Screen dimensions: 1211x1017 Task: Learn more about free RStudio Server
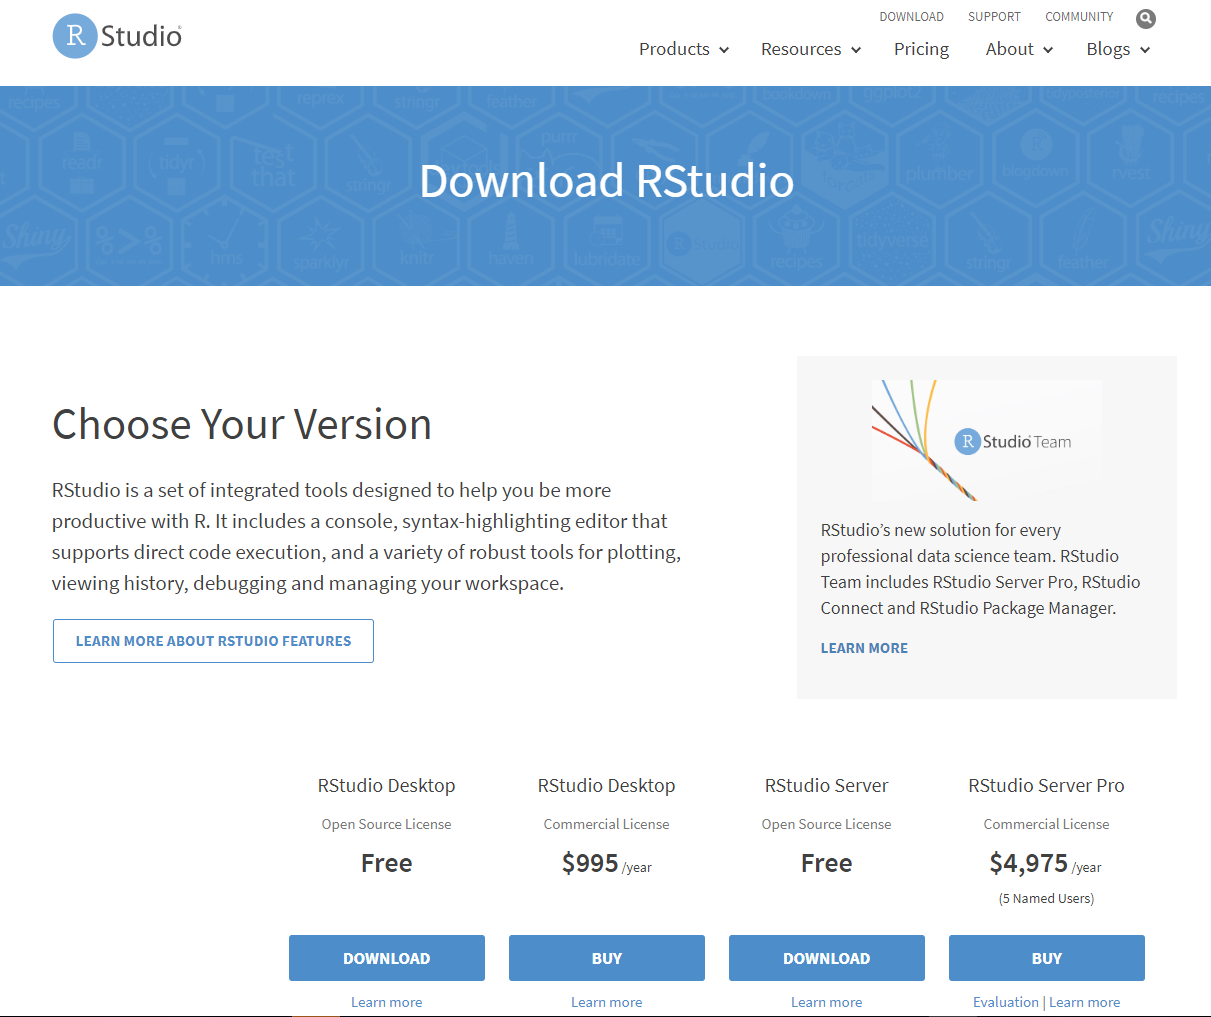click(827, 1002)
